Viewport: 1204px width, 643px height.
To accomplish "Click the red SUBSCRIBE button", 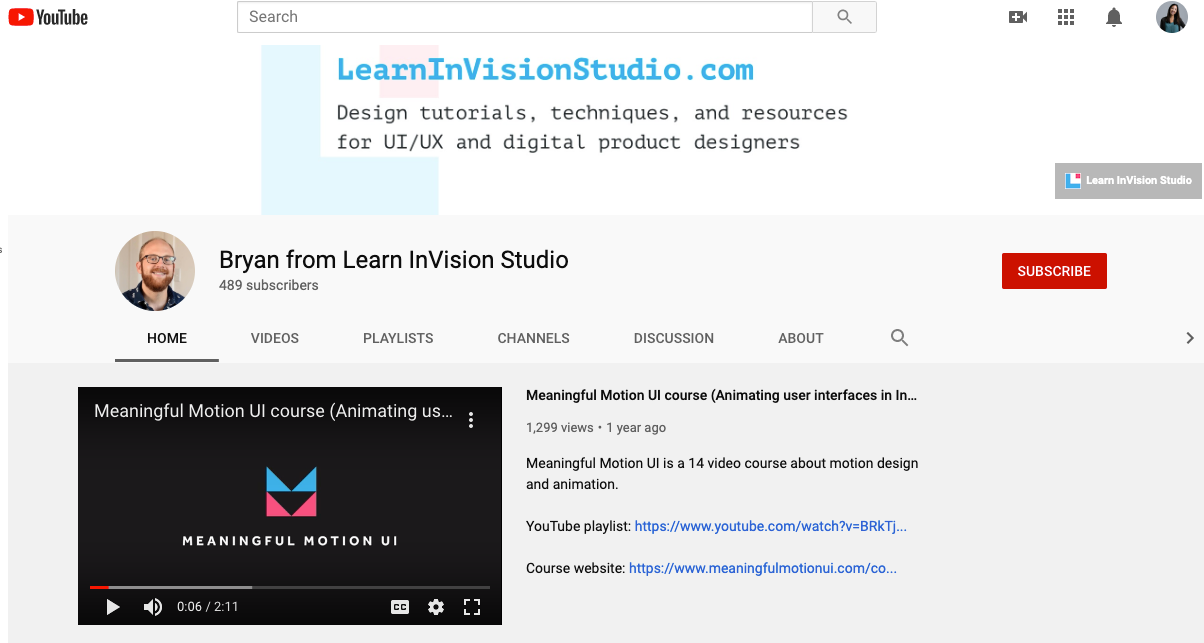I will (1054, 271).
